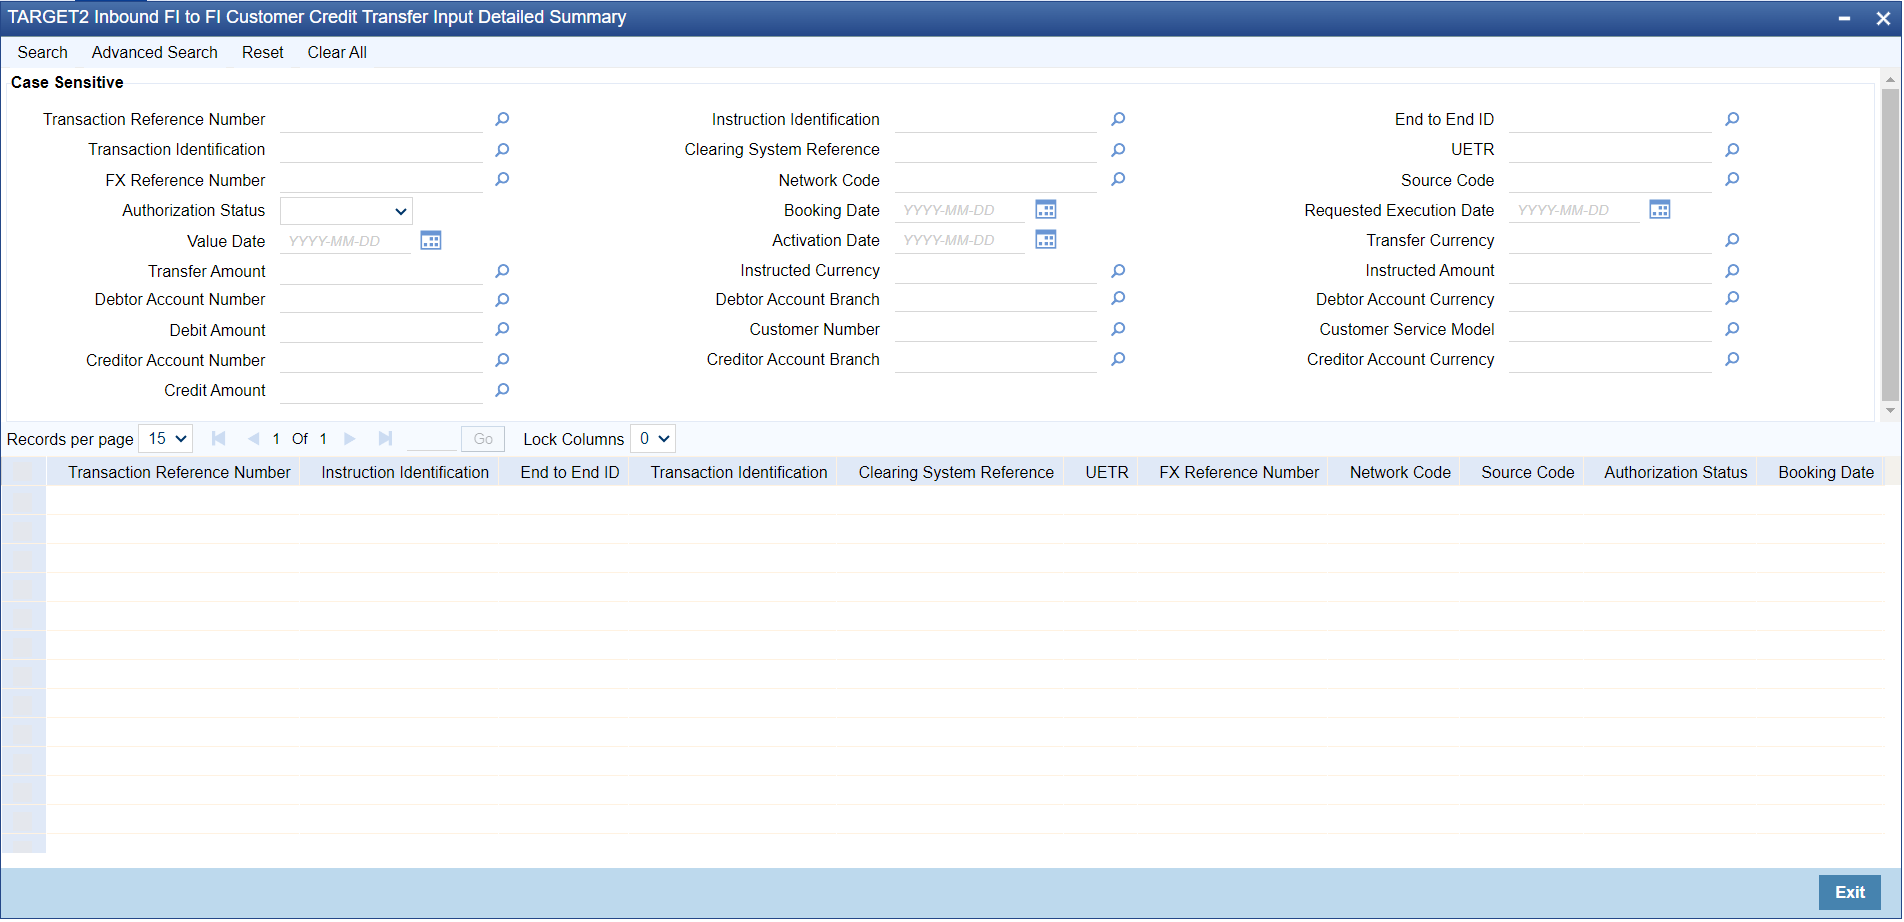
Task: Open the Activation Date calendar picker
Action: click(x=1046, y=240)
